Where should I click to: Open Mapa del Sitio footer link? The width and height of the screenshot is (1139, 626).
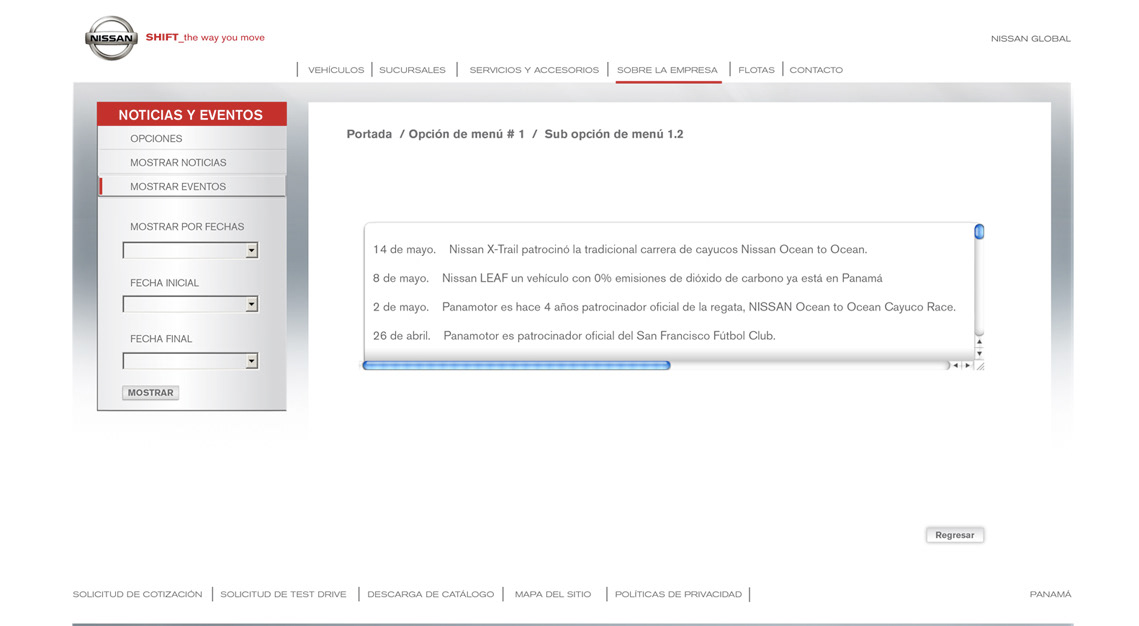point(553,594)
